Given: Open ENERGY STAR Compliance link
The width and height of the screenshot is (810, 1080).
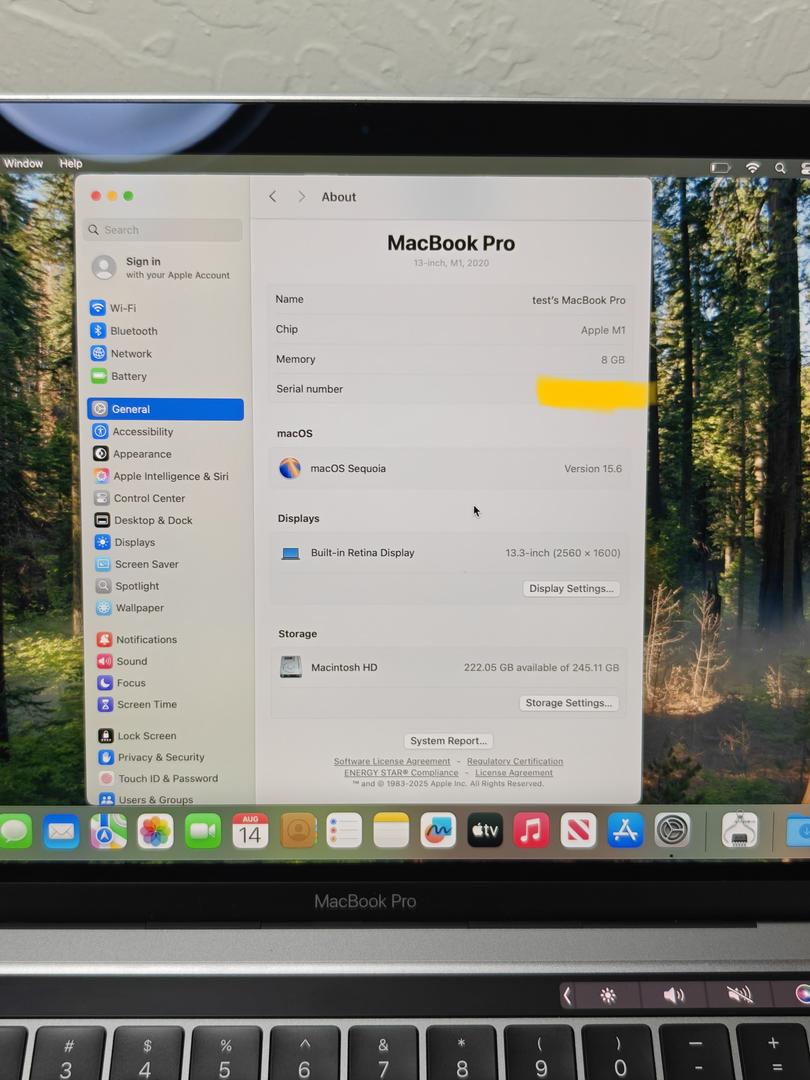Looking at the screenshot, I should pyautogui.click(x=401, y=773).
